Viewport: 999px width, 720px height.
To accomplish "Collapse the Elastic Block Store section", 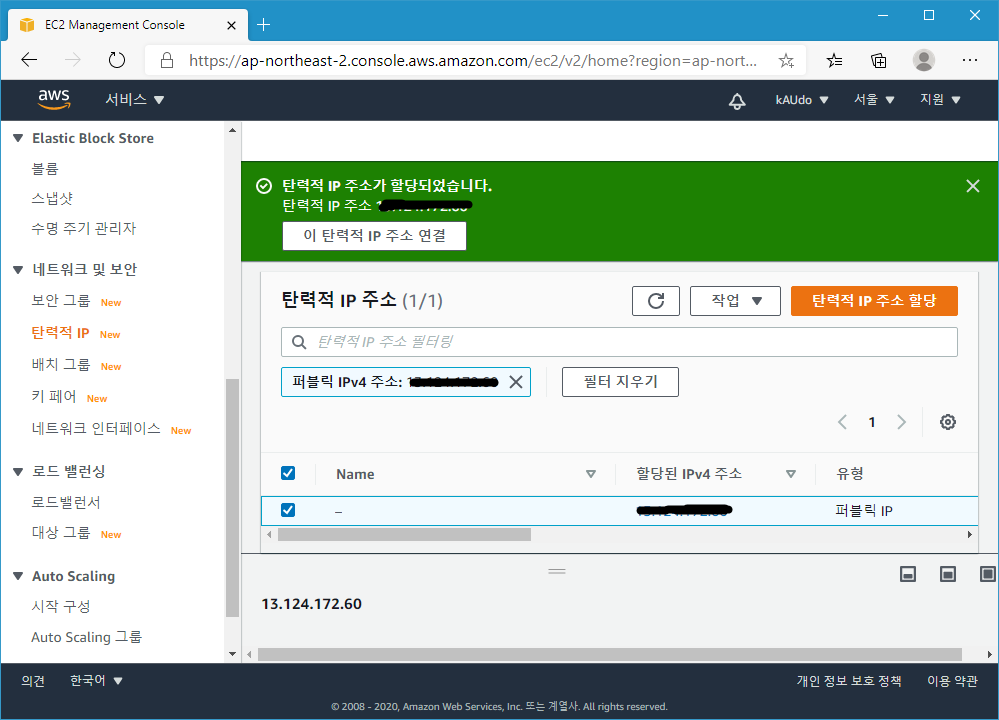I will 18,138.
